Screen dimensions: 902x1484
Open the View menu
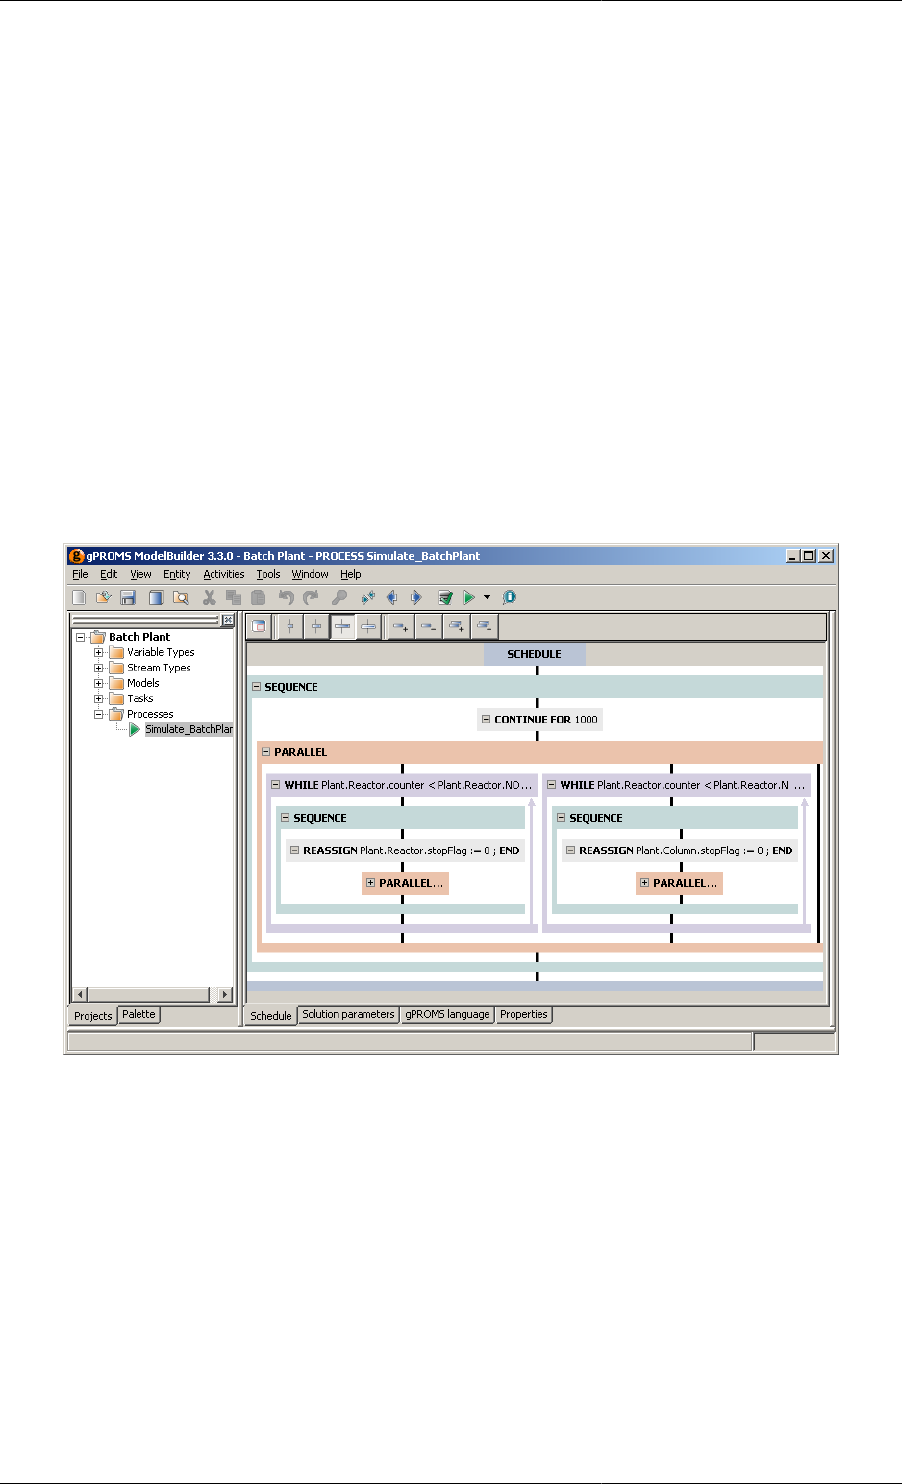coord(141,575)
